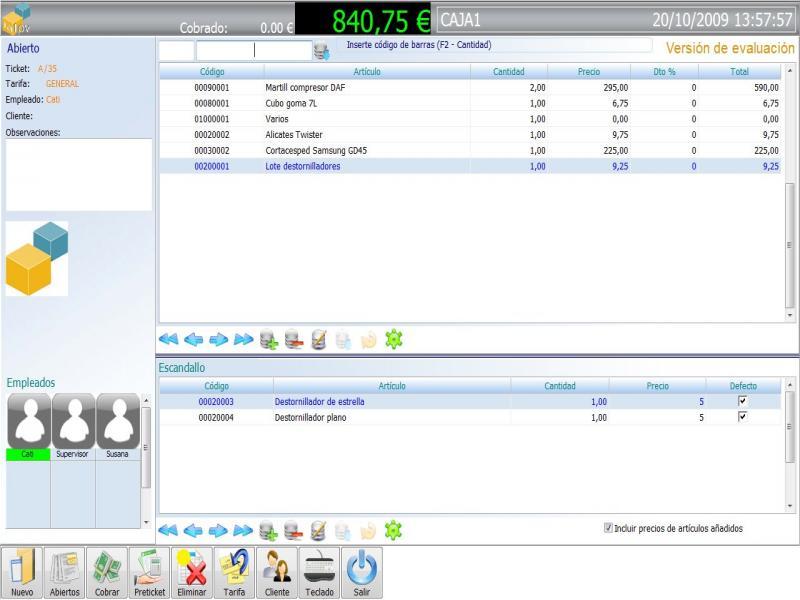Screen dimensions: 800x600
Task: Click the Dto % column header
Action: click(x=664, y=71)
